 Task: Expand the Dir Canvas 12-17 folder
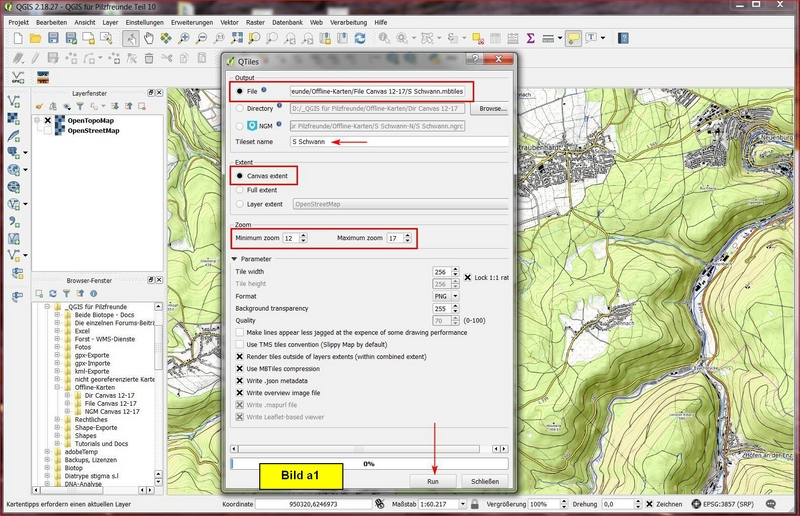(67, 395)
